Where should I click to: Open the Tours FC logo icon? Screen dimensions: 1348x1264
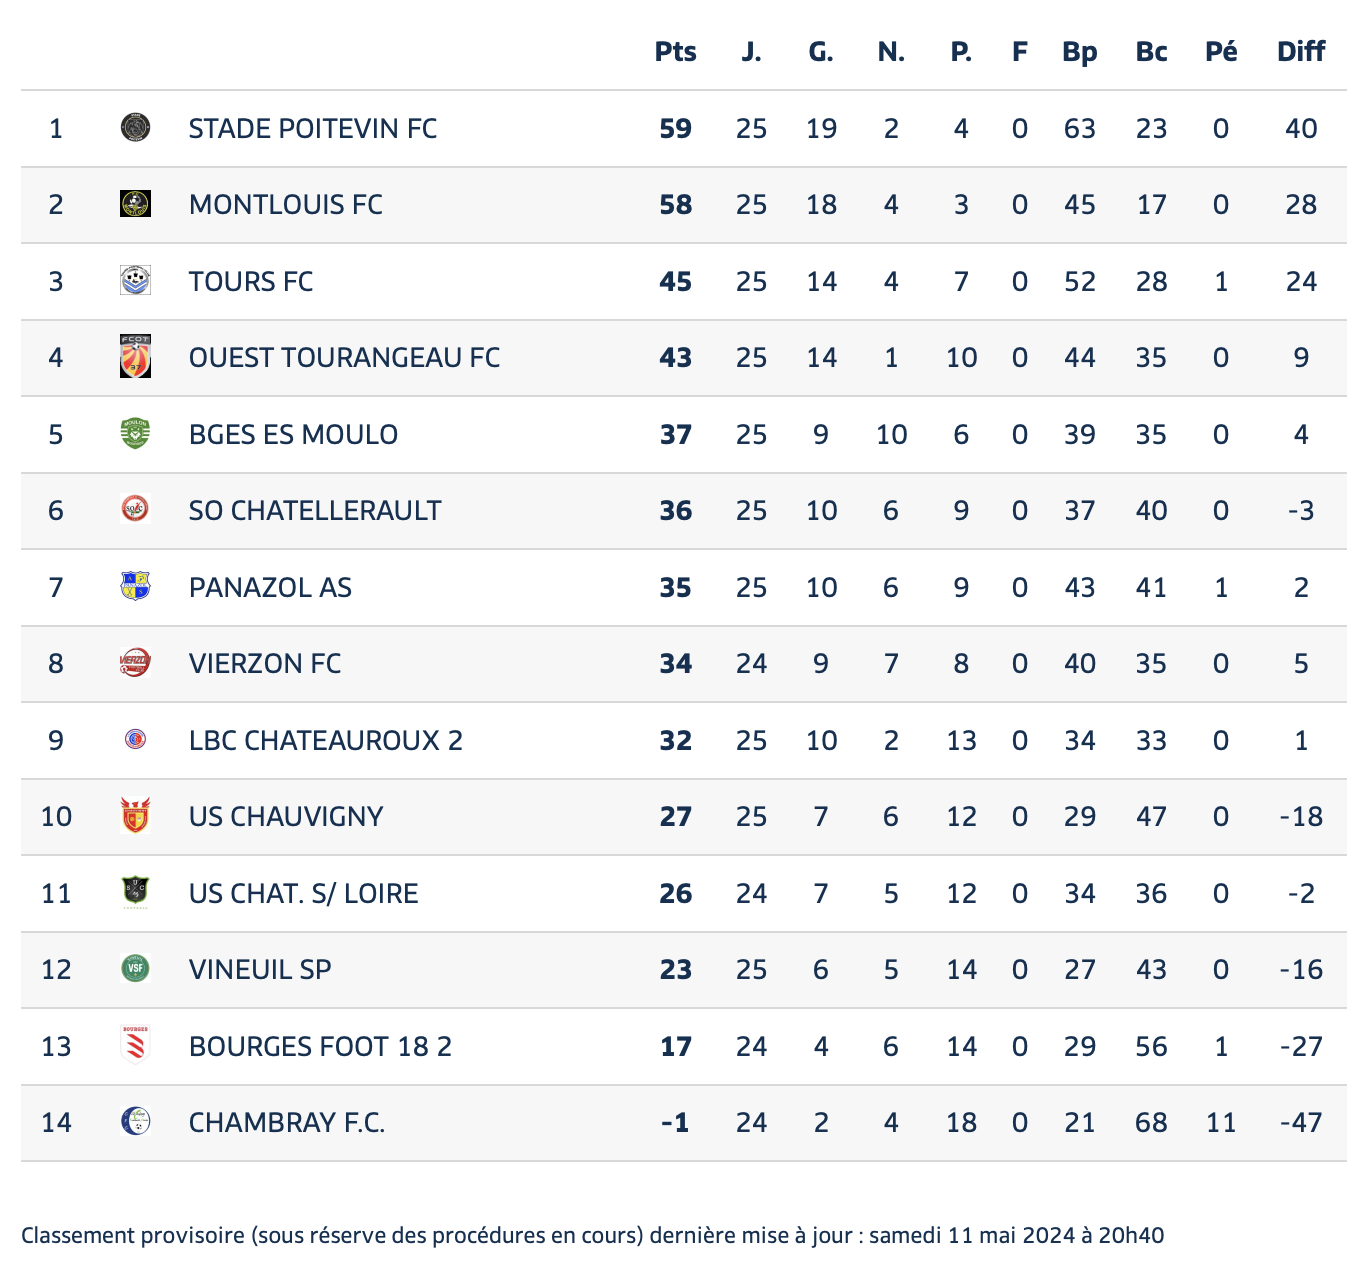point(135,281)
